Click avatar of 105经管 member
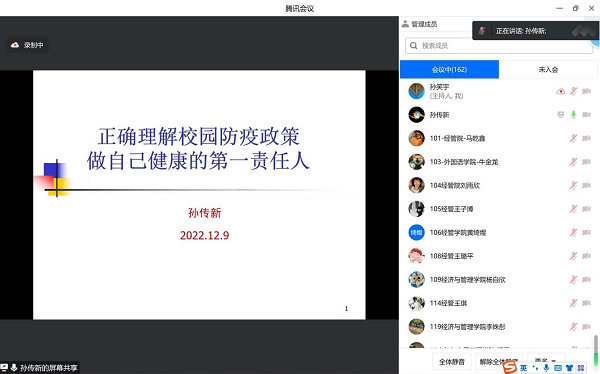This screenshot has width=600, height=374. pyautogui.click(x=416, y=209)
